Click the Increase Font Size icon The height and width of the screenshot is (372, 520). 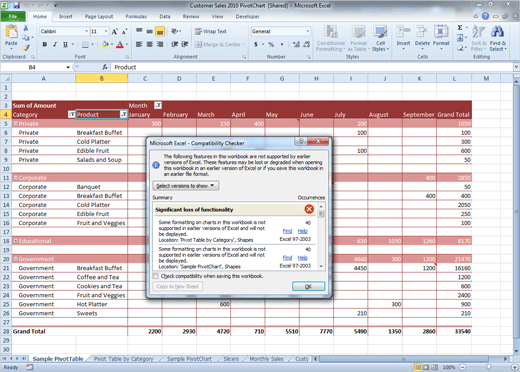(114, 32)
